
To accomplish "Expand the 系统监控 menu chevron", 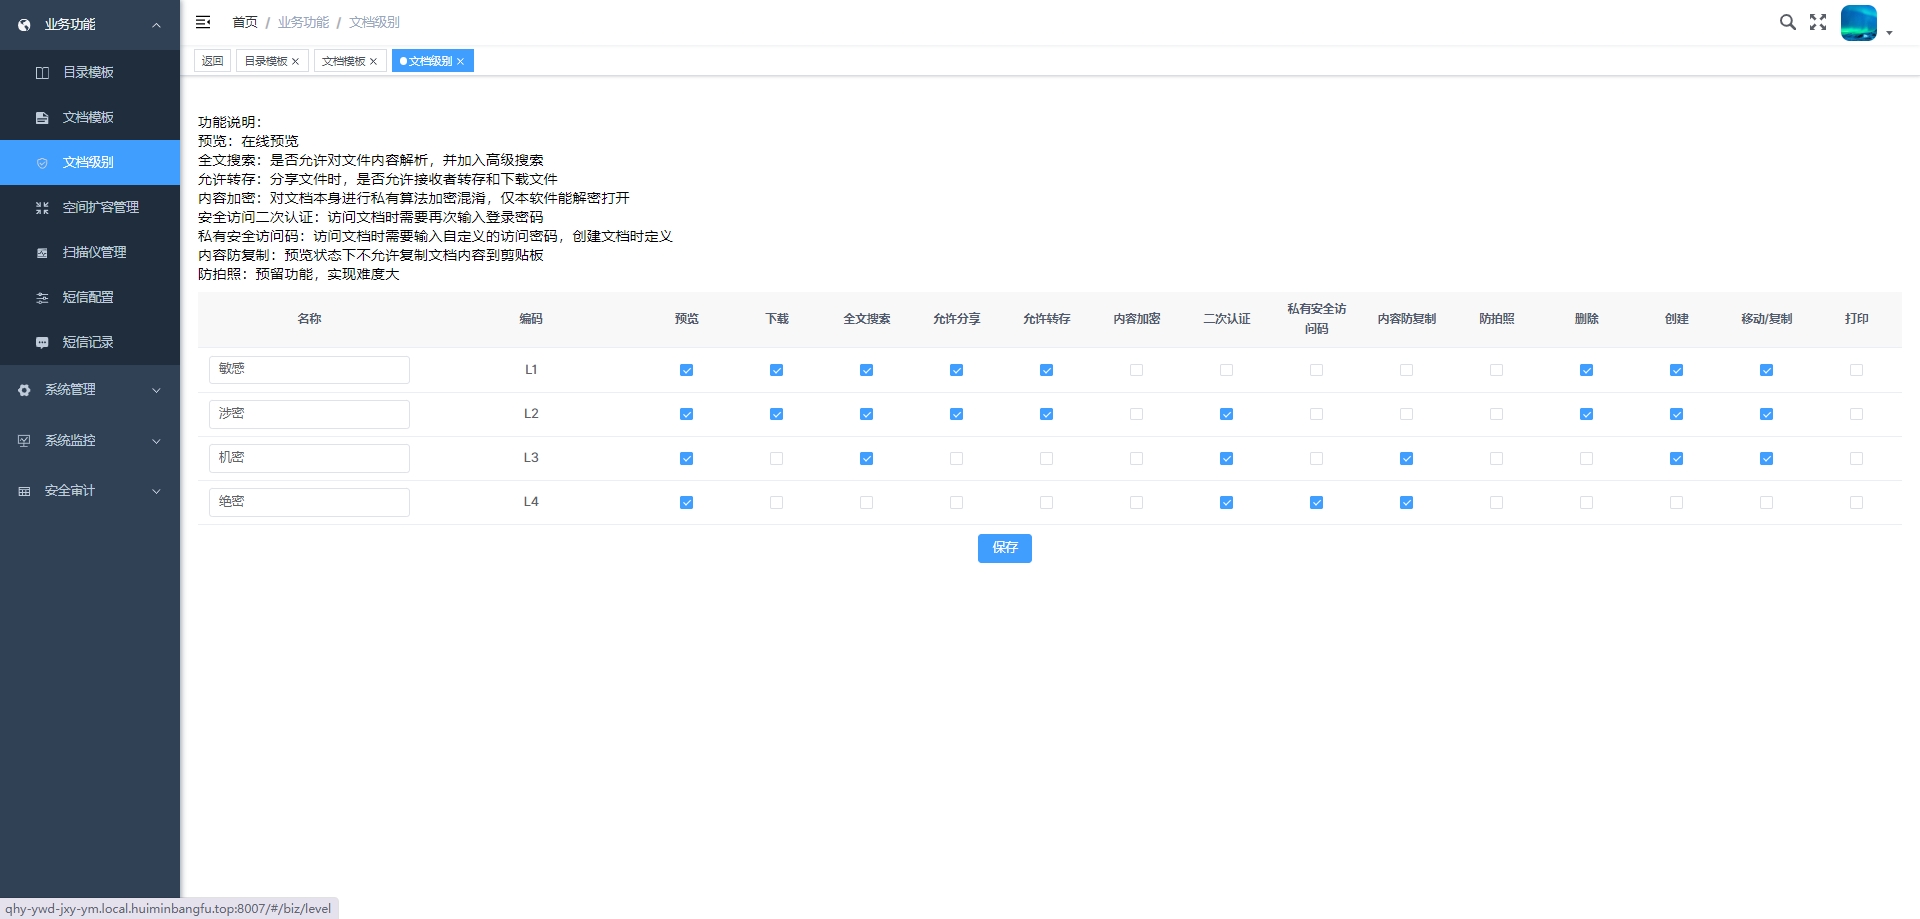I will 156,441.
